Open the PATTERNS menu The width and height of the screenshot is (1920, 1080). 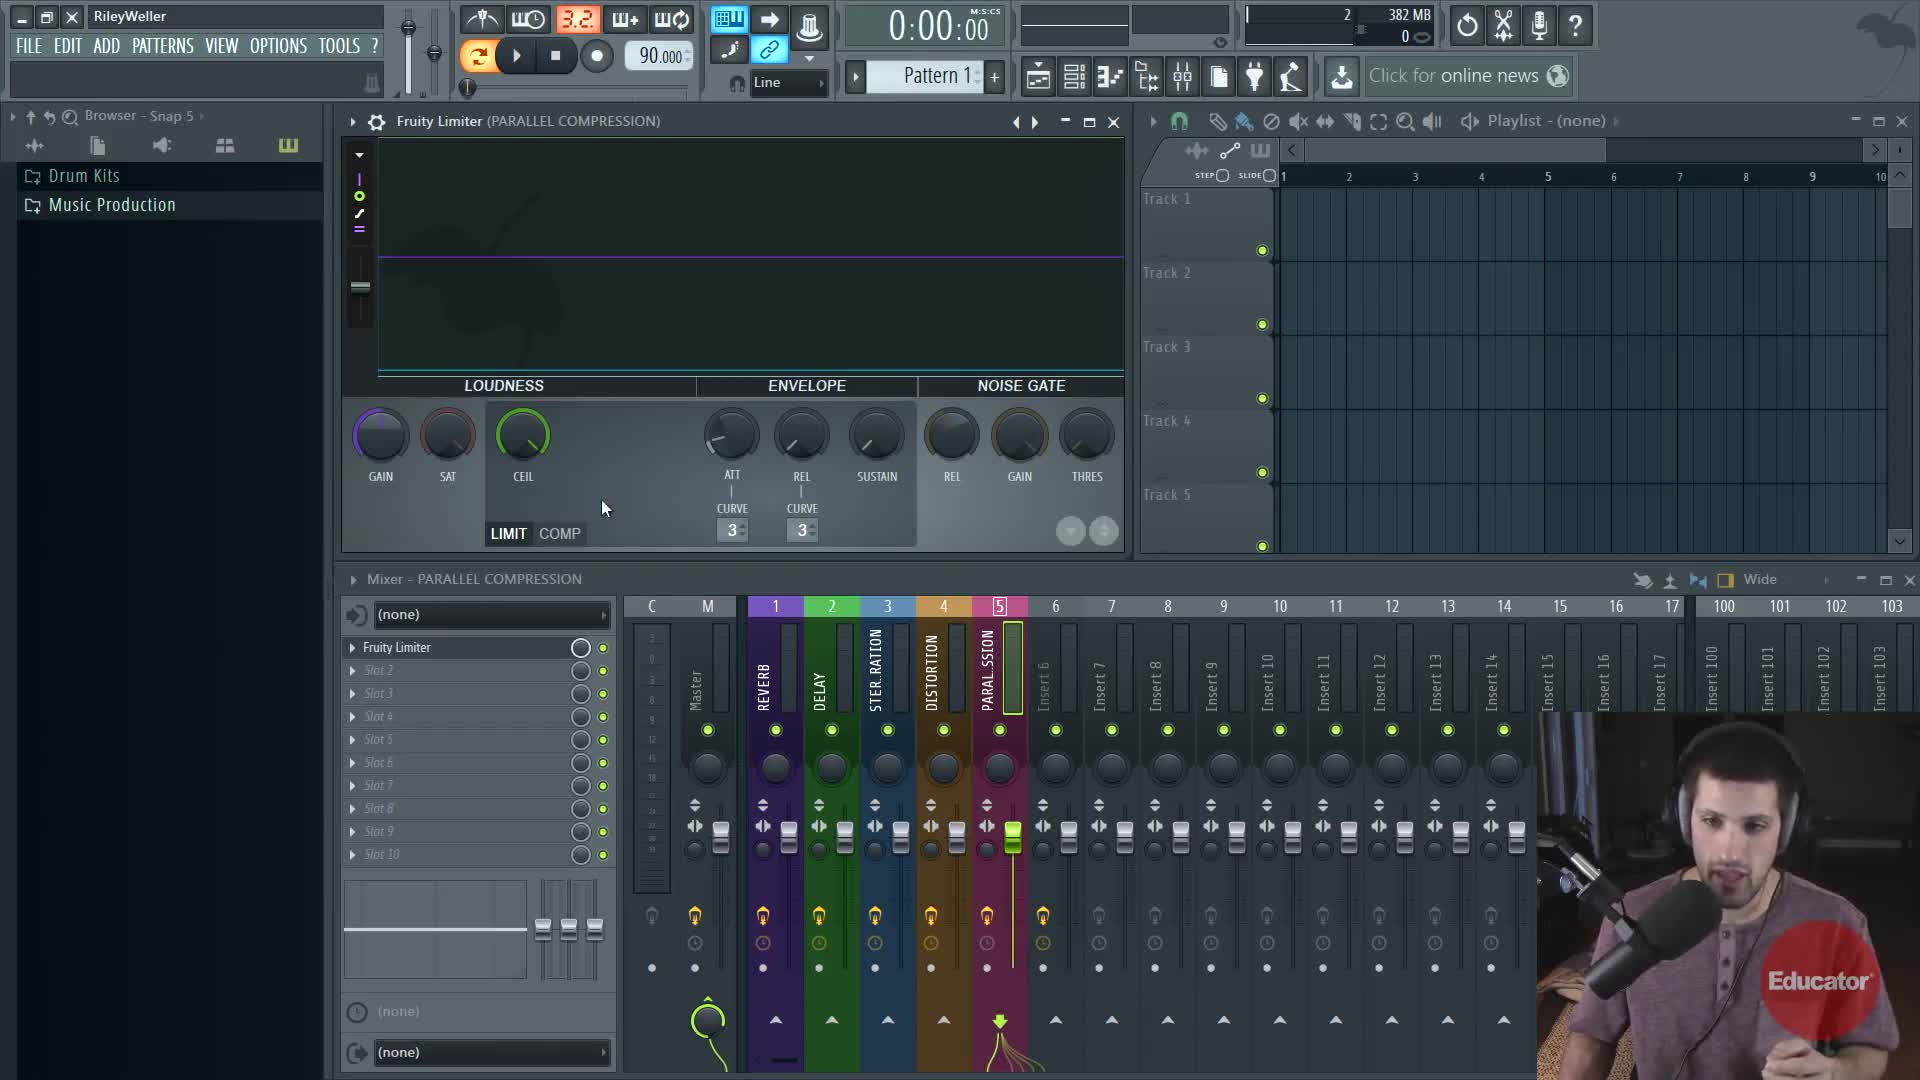coord(162,46)
